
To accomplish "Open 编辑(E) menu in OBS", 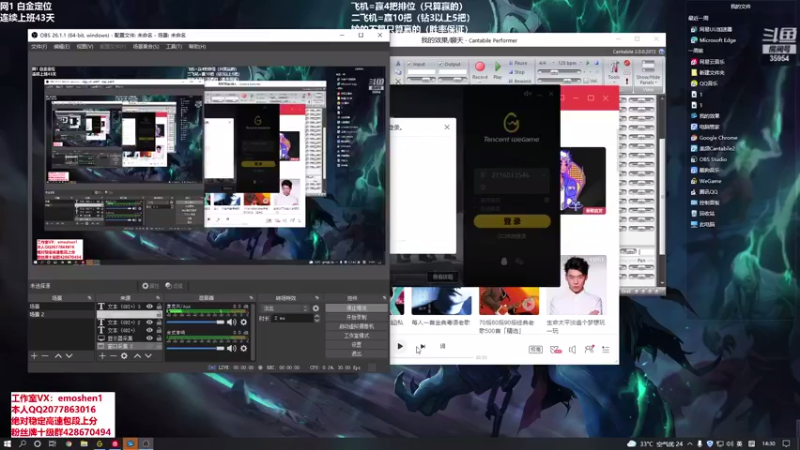I will 62,46.
